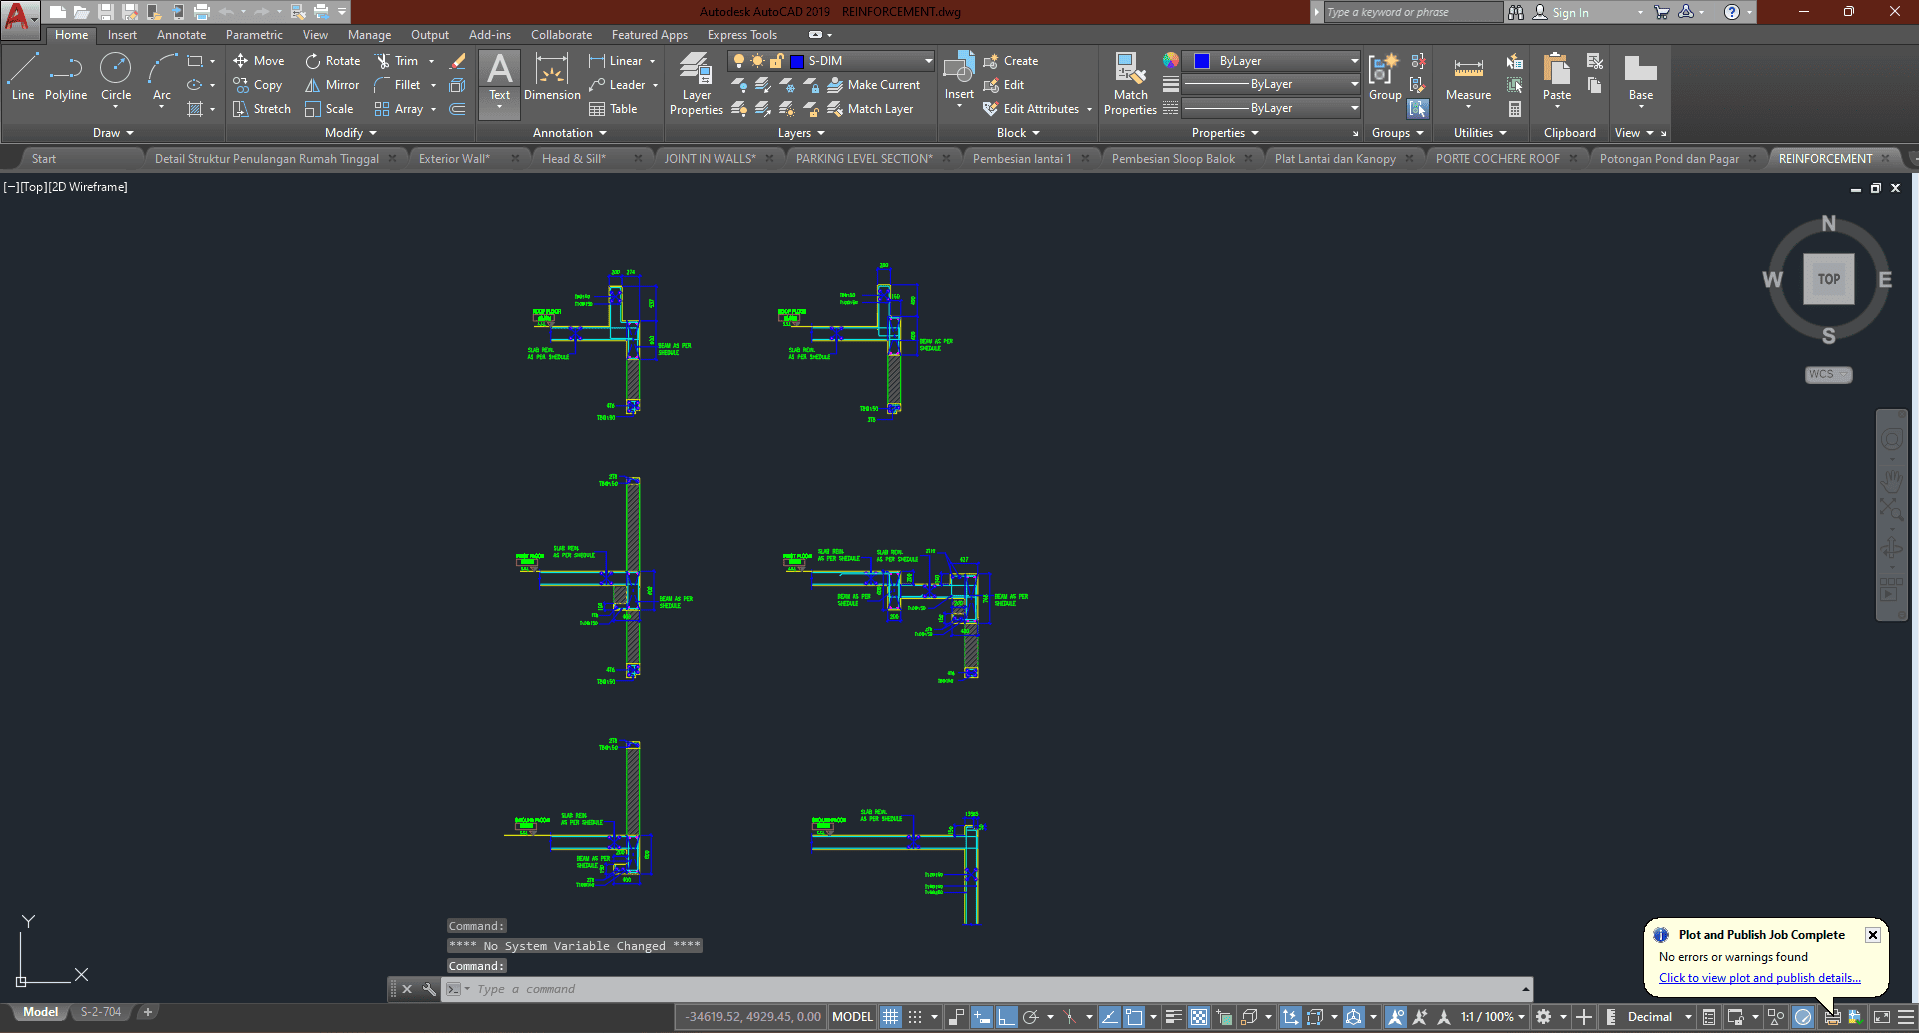Image resolution: width=1919 pixels, height=1033 pixels.
Task: Toggle MODEL space button in status bar
Action: [x=852, y=1017]
